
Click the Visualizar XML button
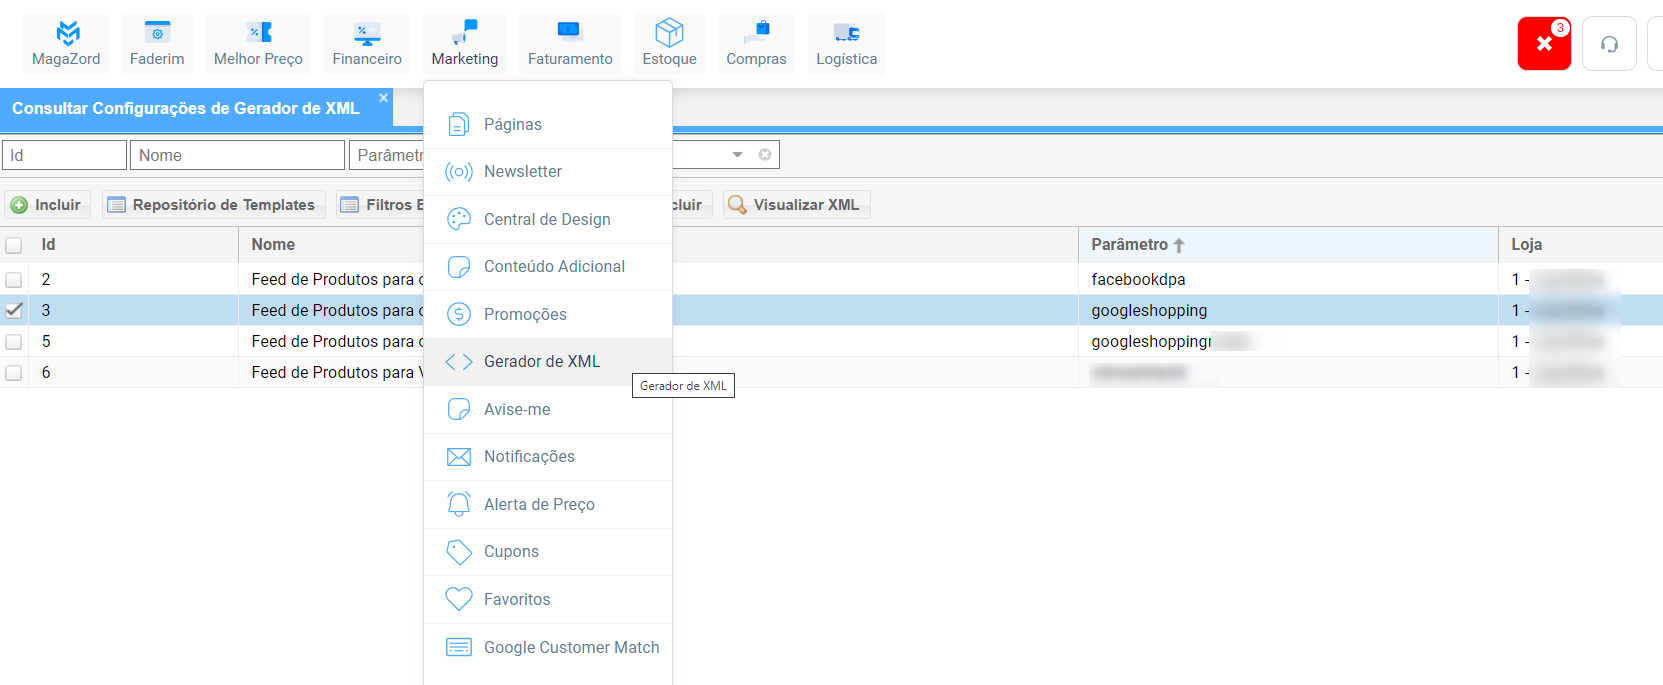(796, 205)
